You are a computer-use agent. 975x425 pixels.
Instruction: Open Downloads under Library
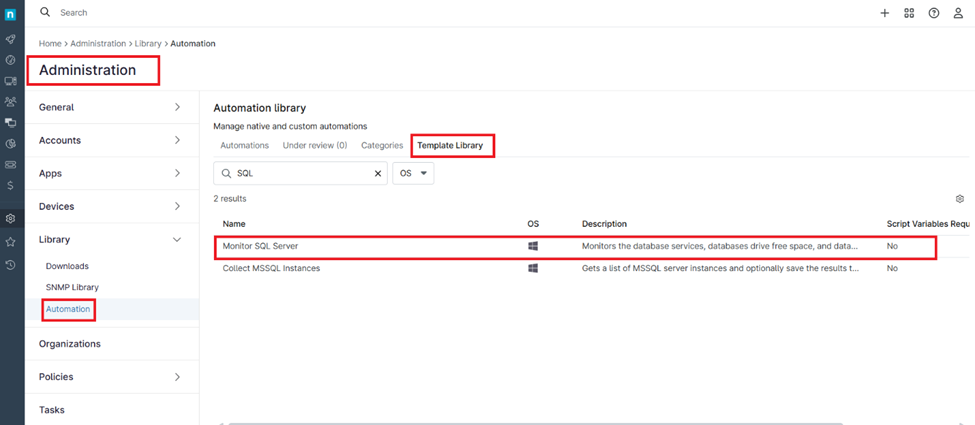click(67, 266)
